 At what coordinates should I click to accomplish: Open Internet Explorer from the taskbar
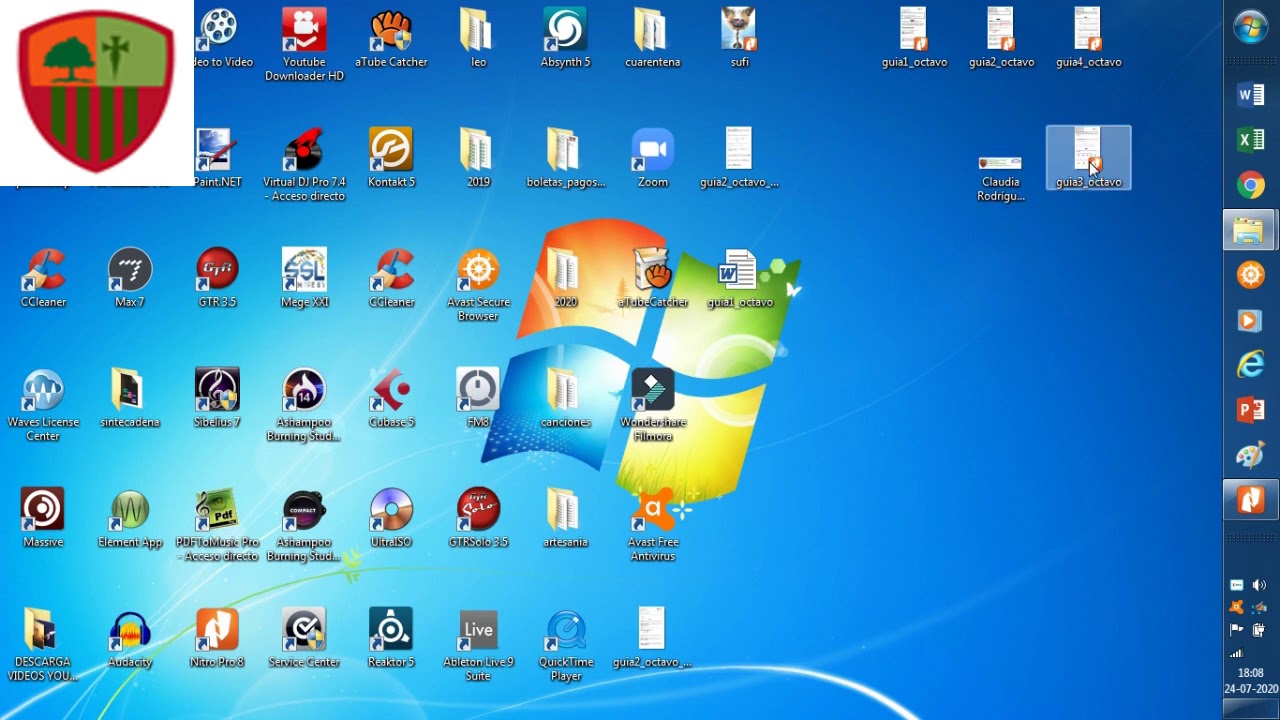[x=1251, y=365]
